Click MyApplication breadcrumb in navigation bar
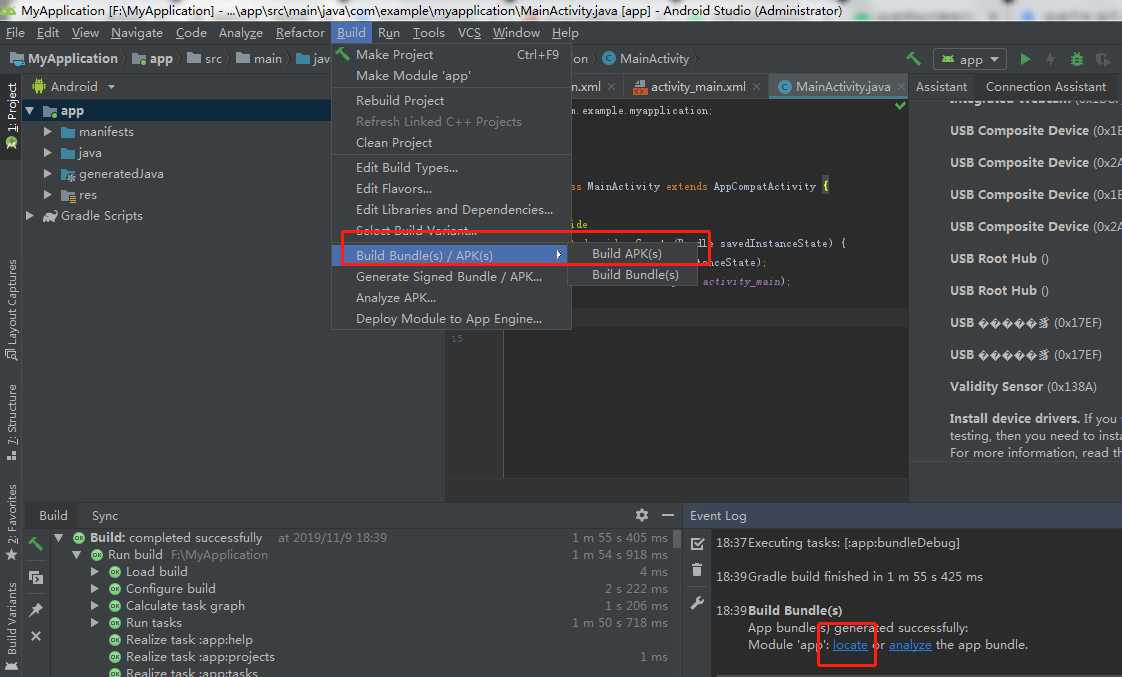 tap(64, 59)
